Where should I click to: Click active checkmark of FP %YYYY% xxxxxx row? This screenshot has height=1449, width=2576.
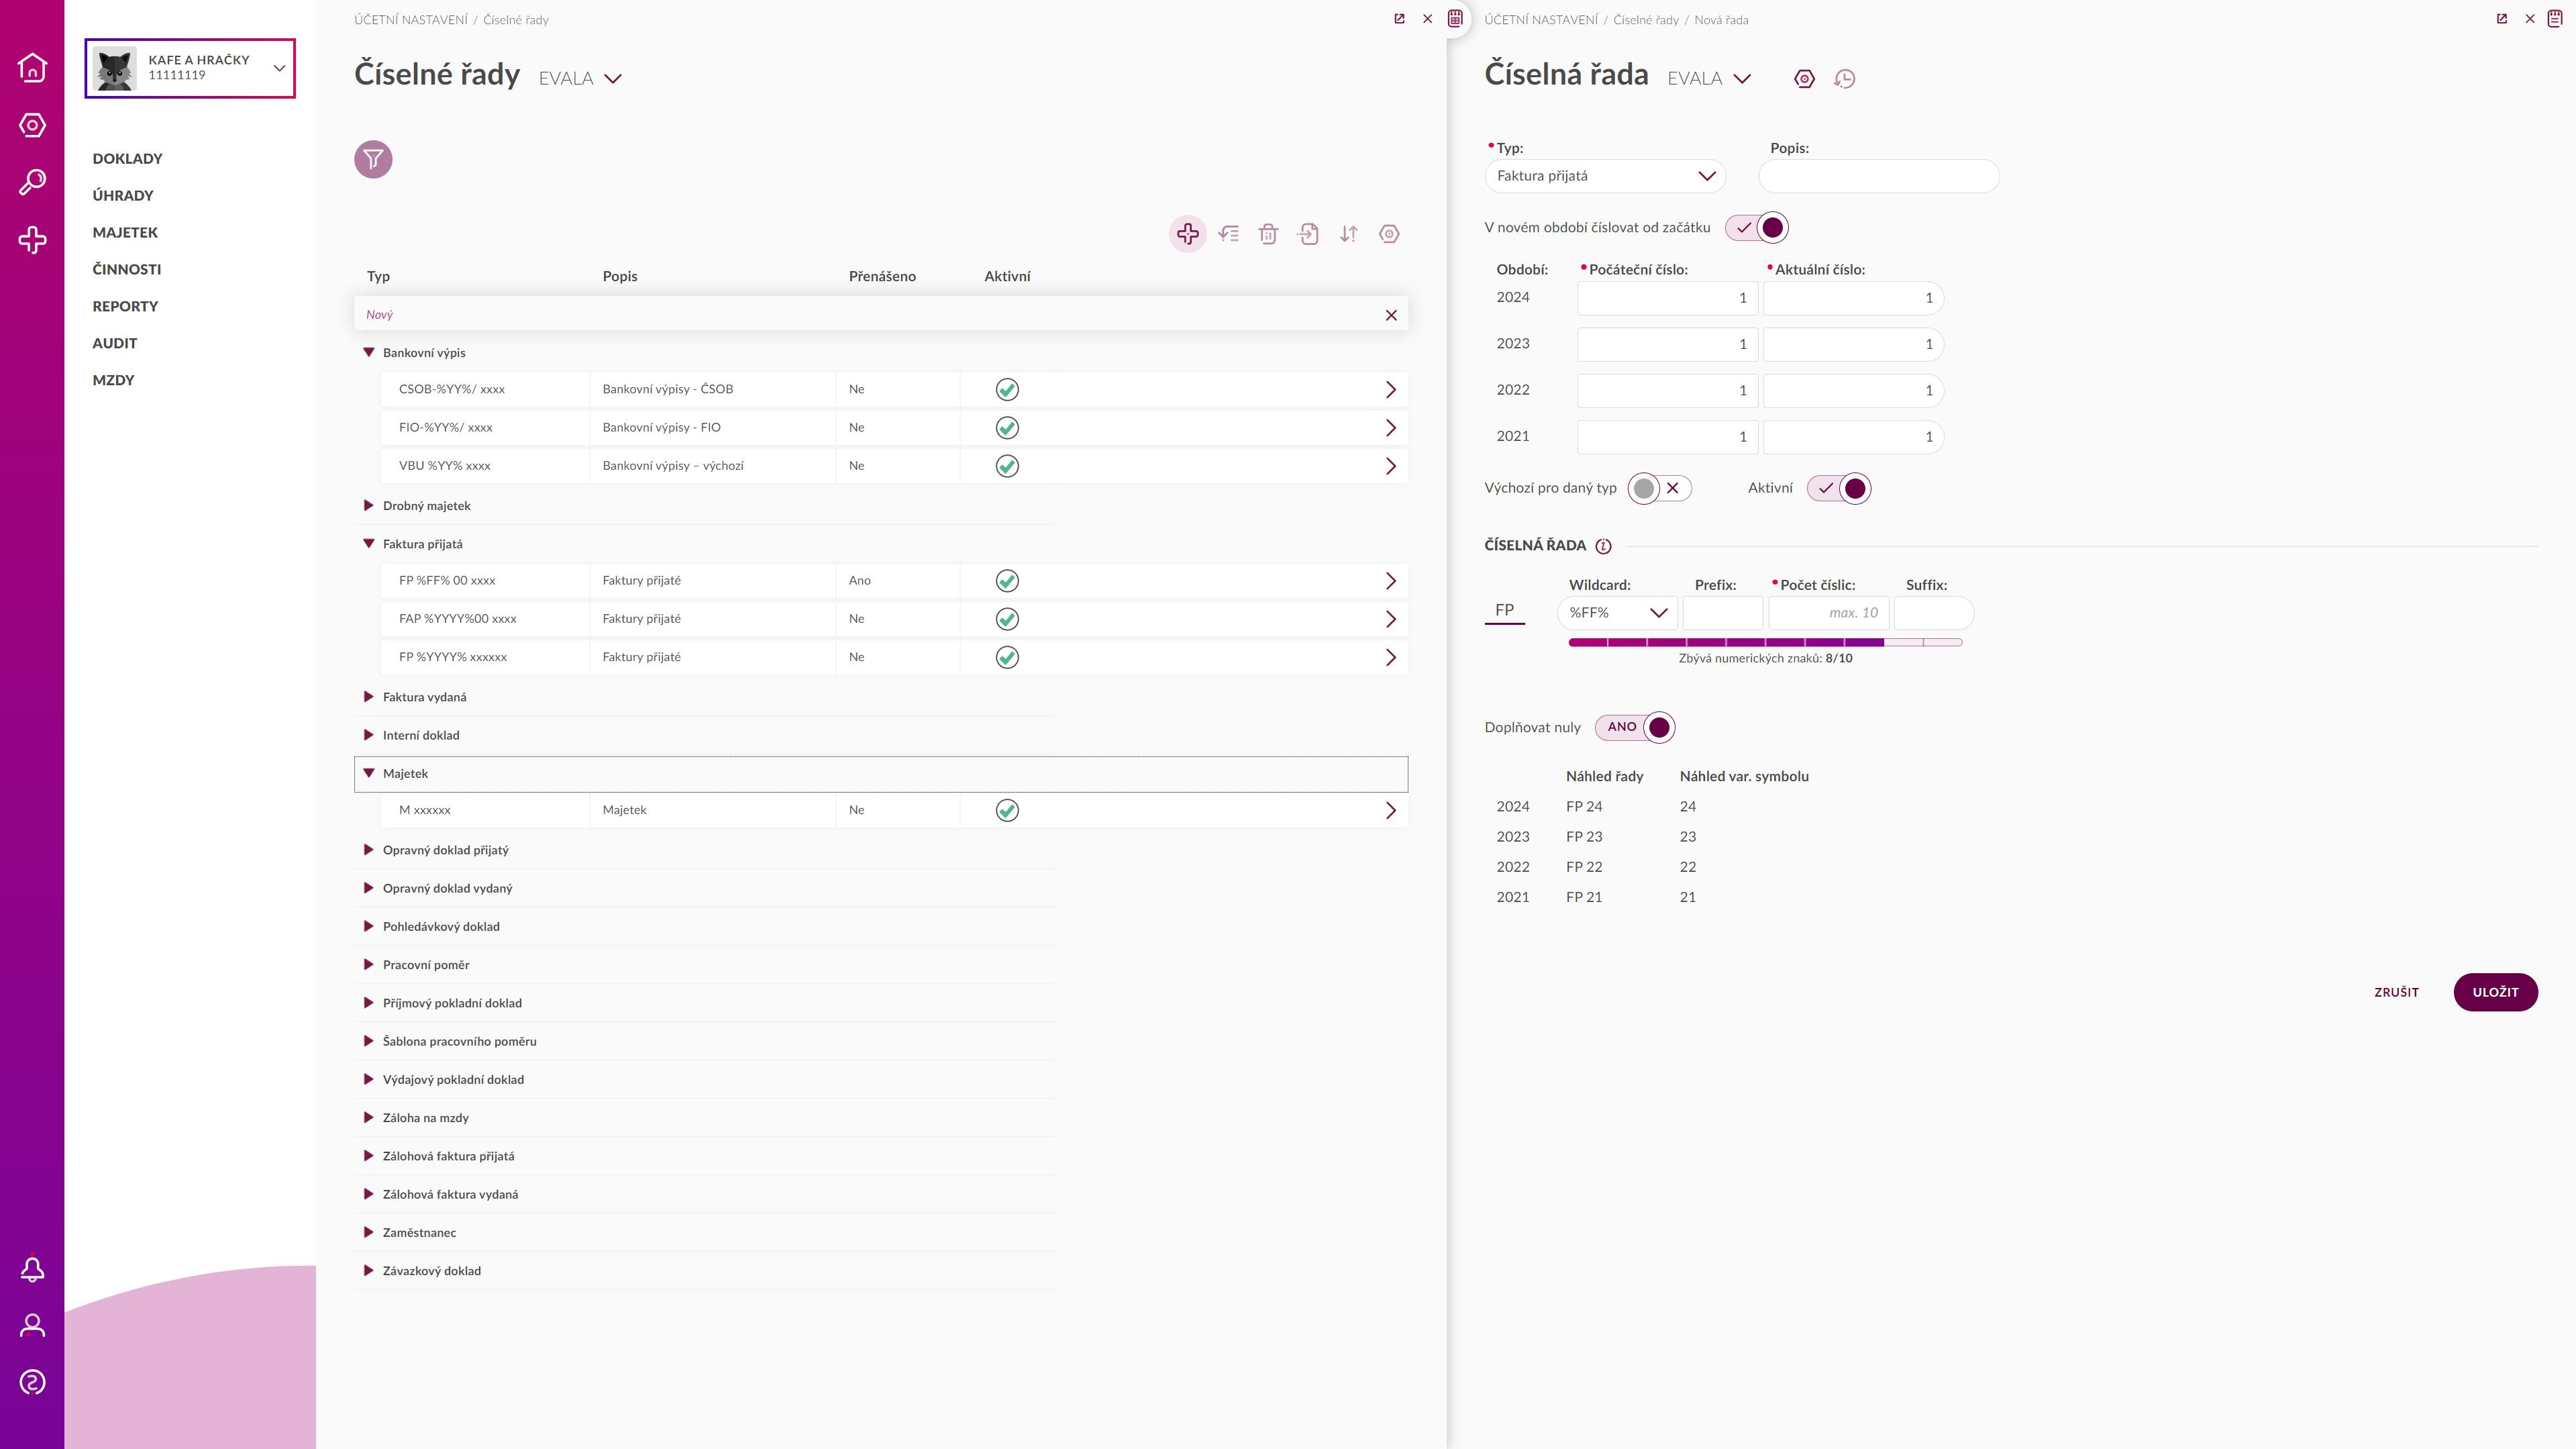click(x=1007, y=657)
